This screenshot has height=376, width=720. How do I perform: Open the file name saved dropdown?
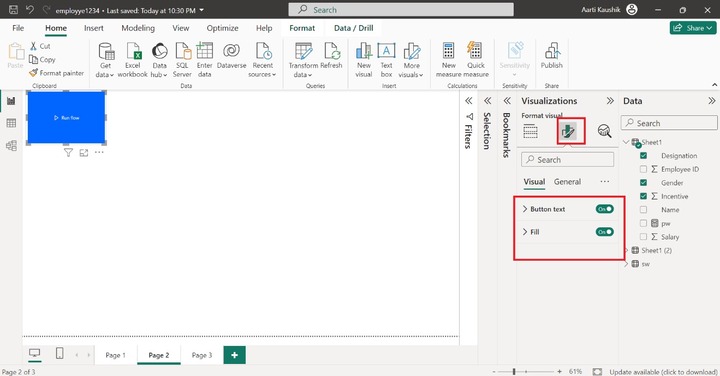click(x=202, y=10)
